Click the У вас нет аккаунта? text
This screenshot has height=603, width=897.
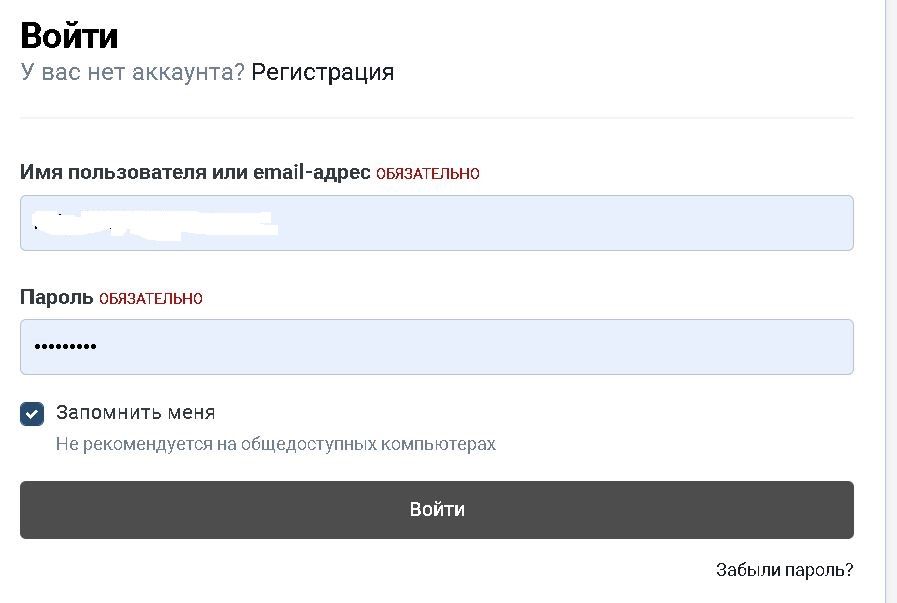[x=132, y=72]
